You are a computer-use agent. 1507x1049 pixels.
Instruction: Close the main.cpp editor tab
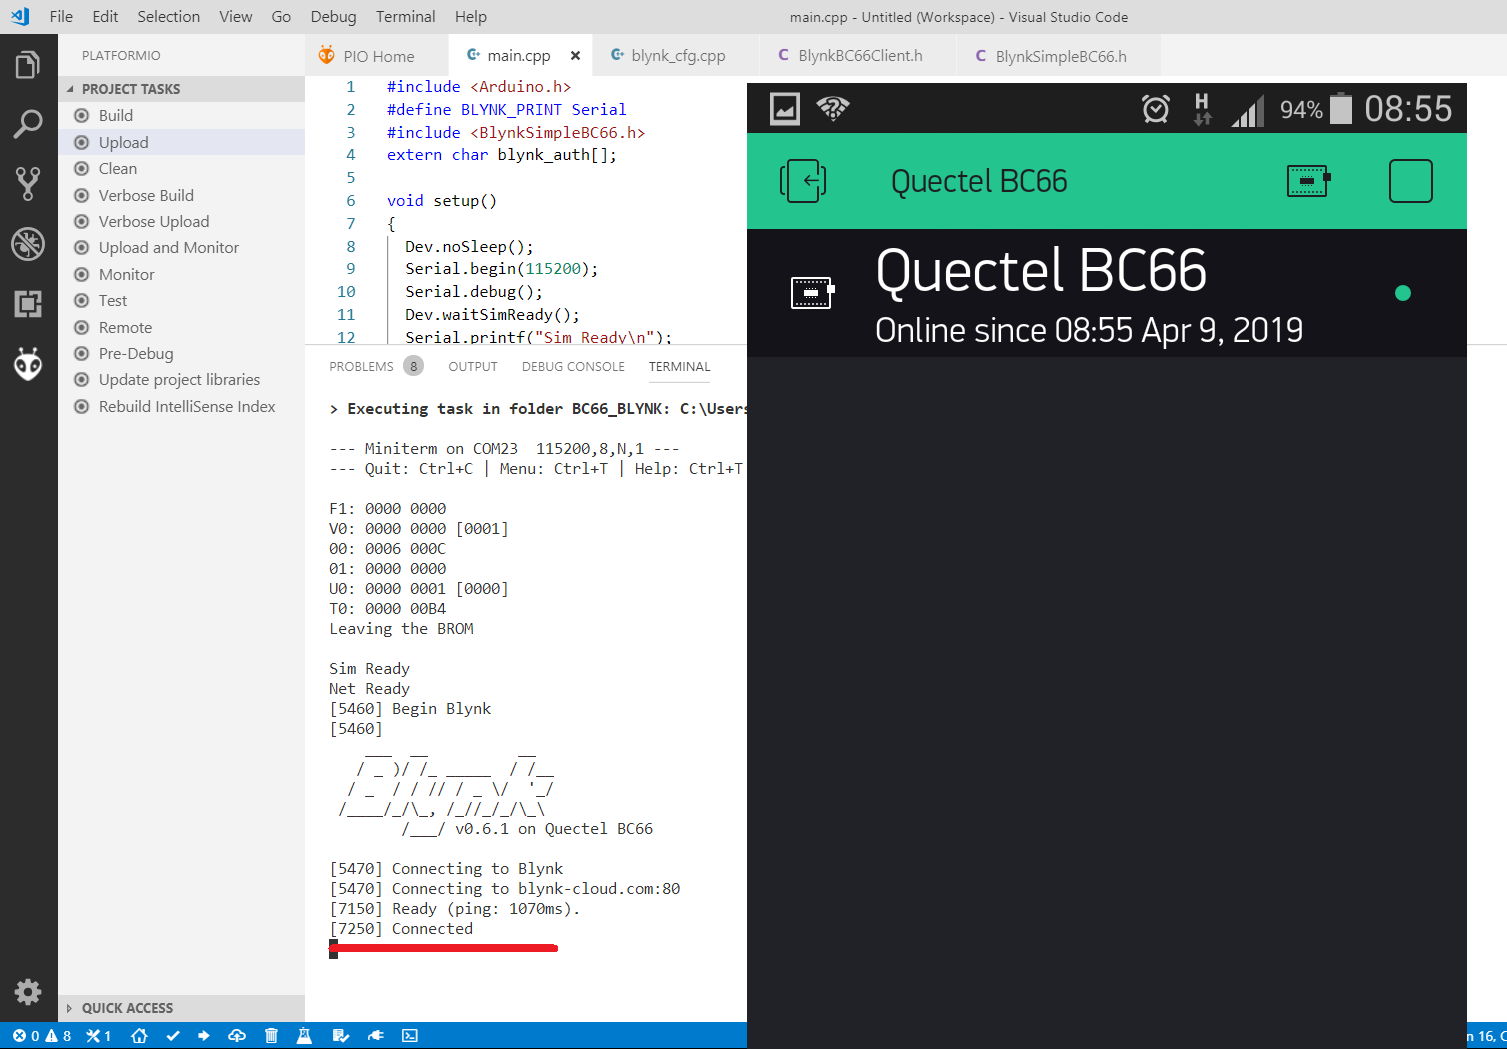575,56
